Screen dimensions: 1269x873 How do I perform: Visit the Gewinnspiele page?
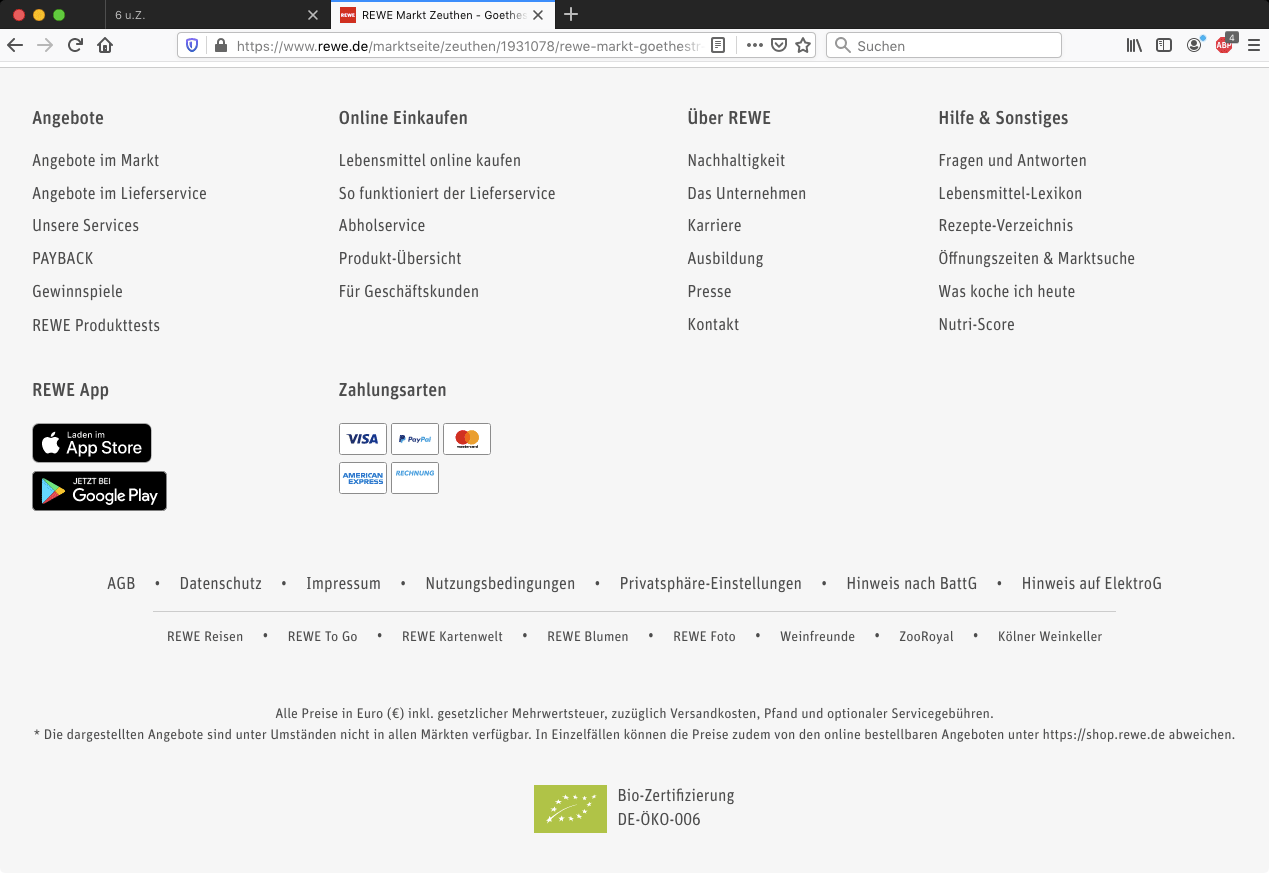point(77,291)
